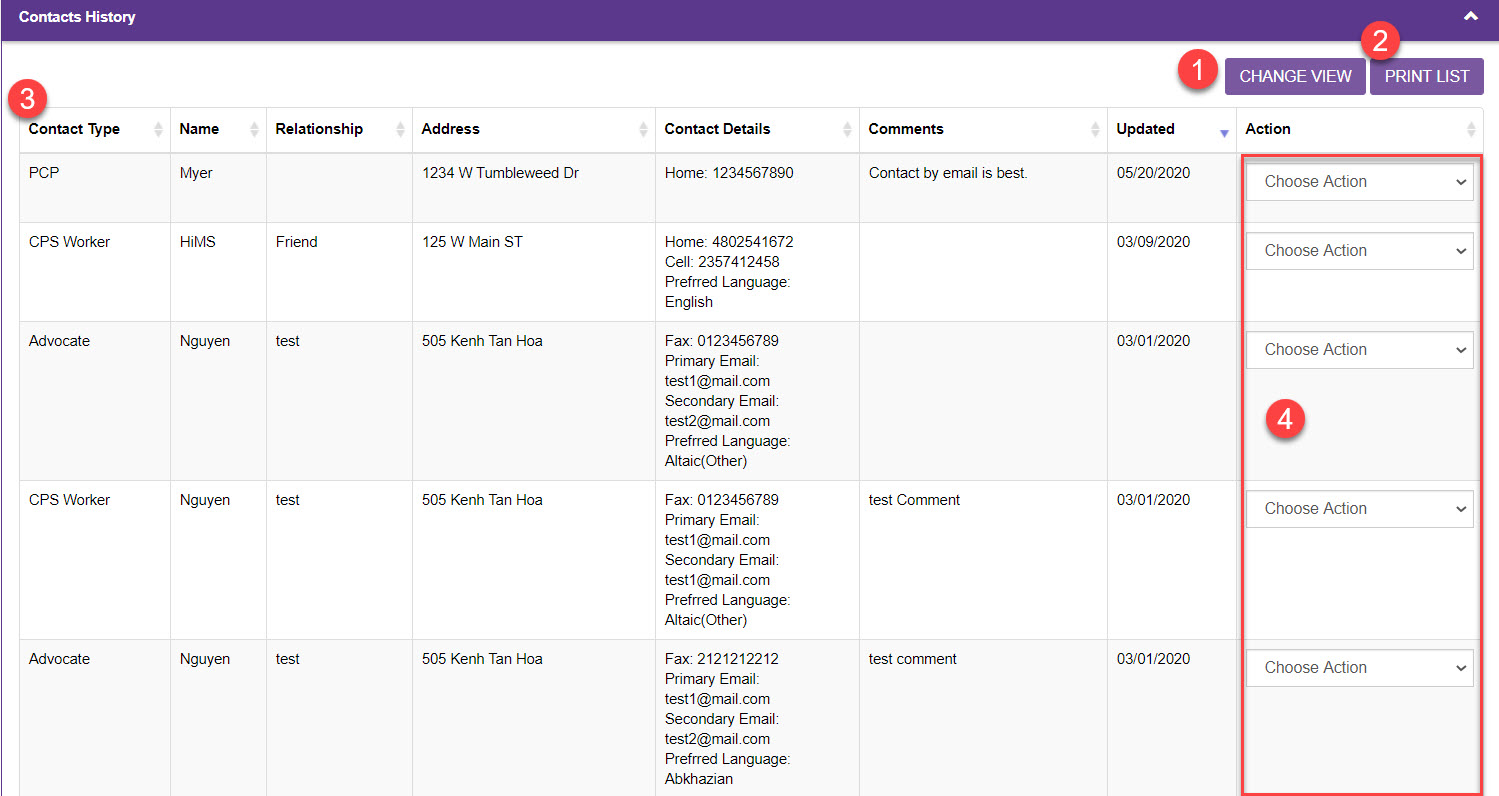Sort by Comments column arrows

1095,129
